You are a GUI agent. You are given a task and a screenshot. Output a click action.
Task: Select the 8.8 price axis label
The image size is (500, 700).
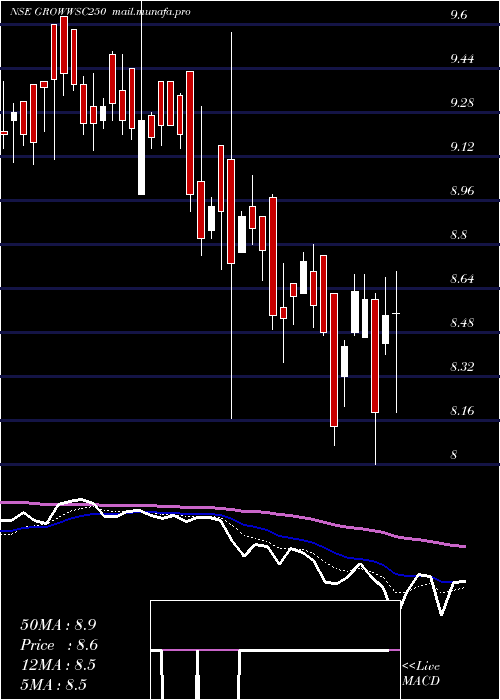459,235
